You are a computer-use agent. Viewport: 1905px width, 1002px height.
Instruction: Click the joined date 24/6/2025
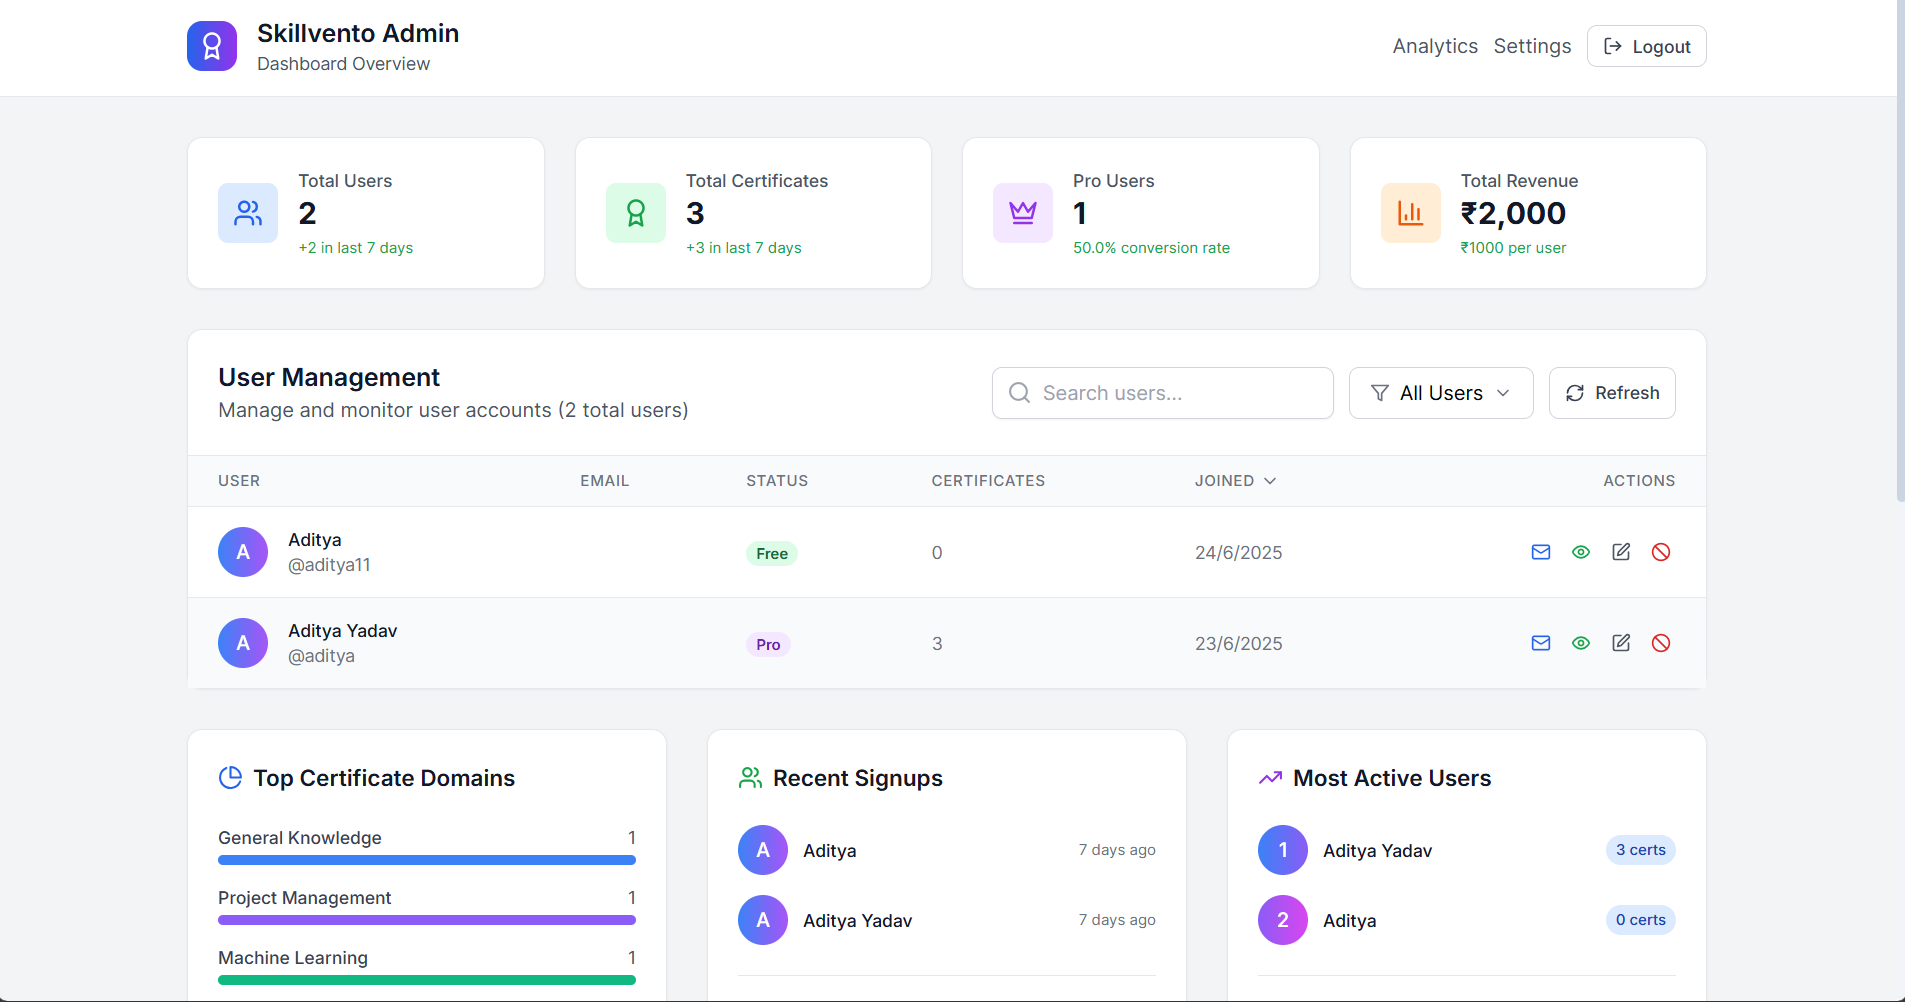tap(1238, 553)
